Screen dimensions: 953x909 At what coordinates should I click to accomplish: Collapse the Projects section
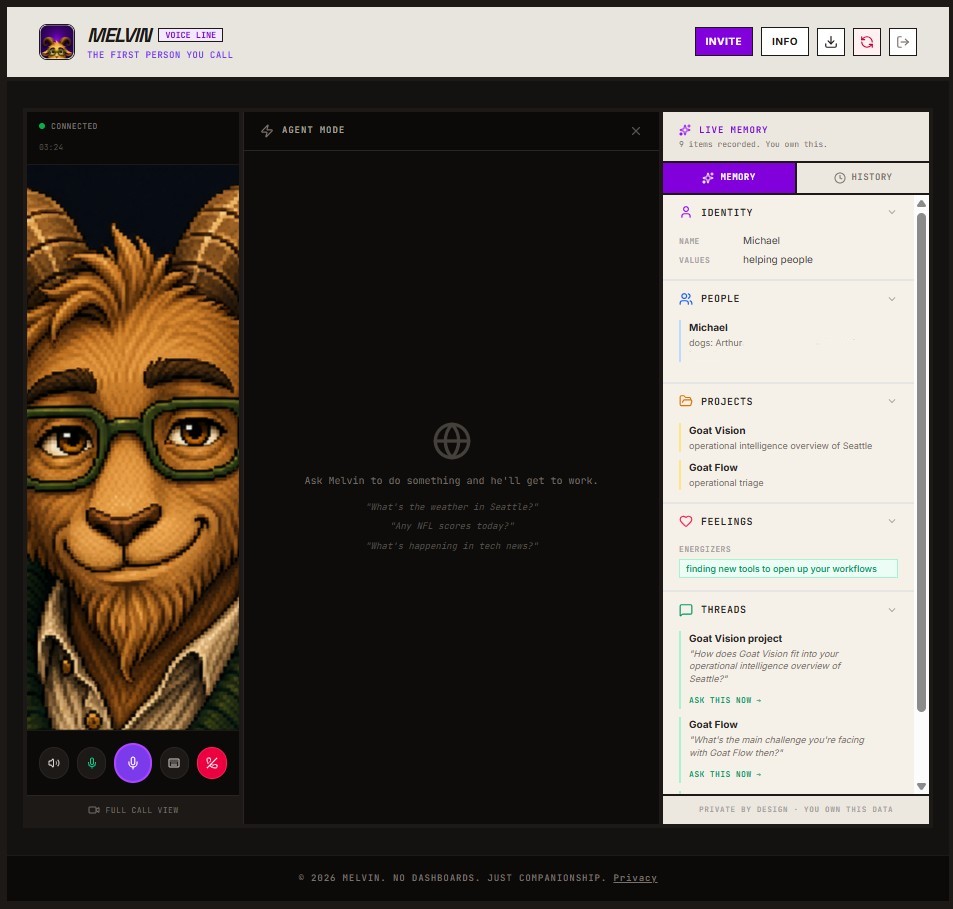click(892, 401)
